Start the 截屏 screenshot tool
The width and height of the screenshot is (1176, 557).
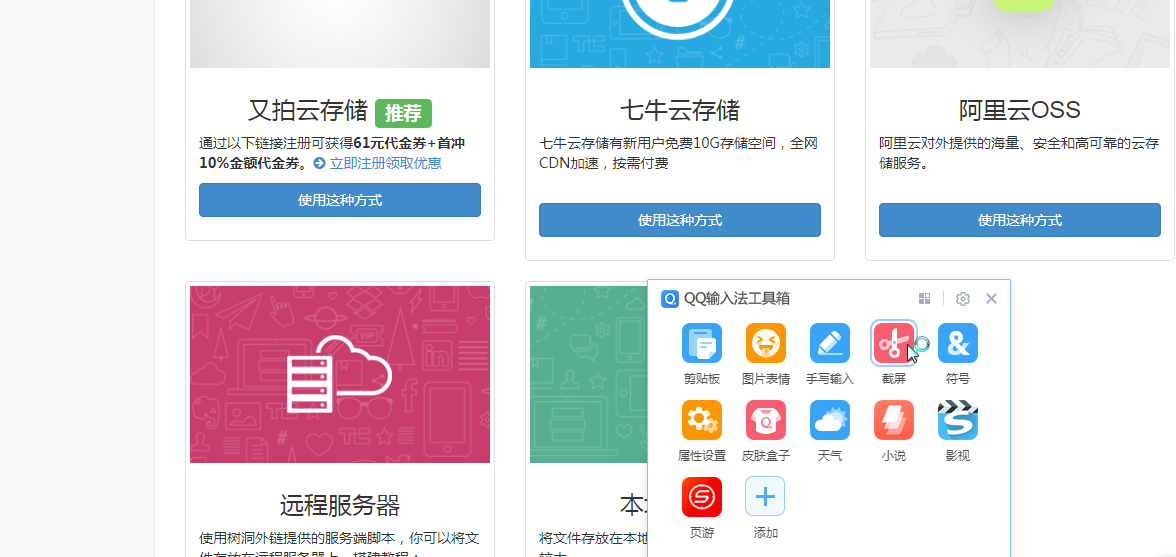click(894, 343)
